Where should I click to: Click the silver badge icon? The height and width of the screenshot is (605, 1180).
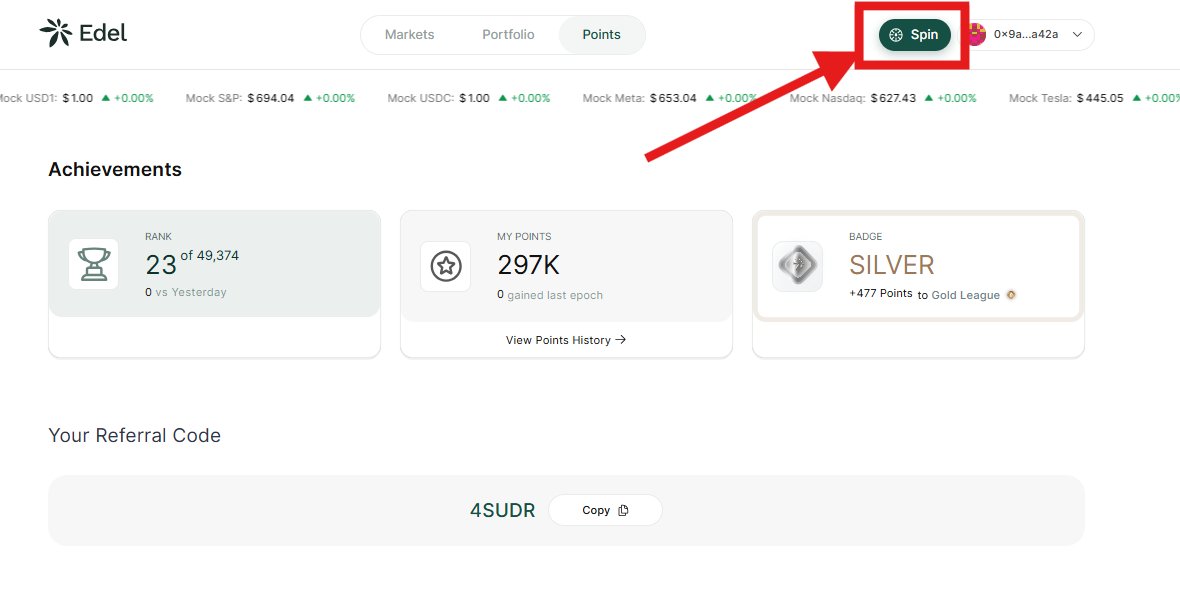pos(798,266)
